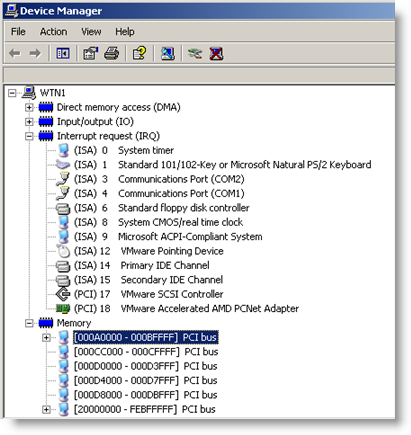Expand the 20000000 - FEBFFFFF PCI bus entry

tap(46, 409)
